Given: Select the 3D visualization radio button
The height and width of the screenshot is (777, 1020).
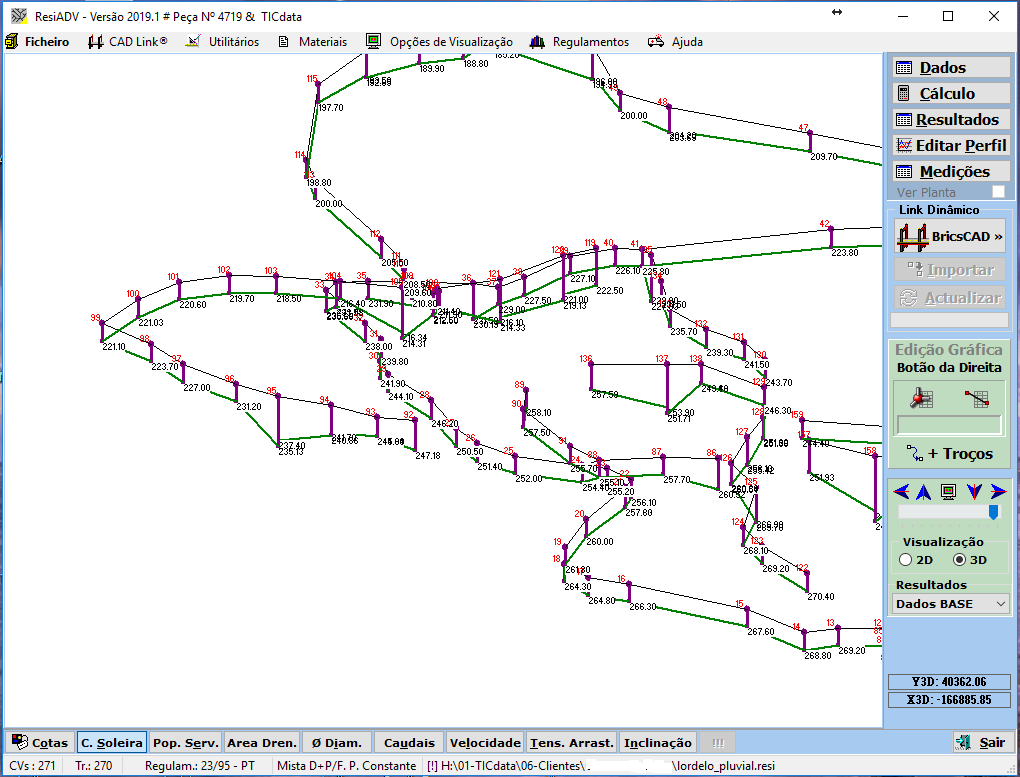Looking at the screenshot, I should point(959,560).
